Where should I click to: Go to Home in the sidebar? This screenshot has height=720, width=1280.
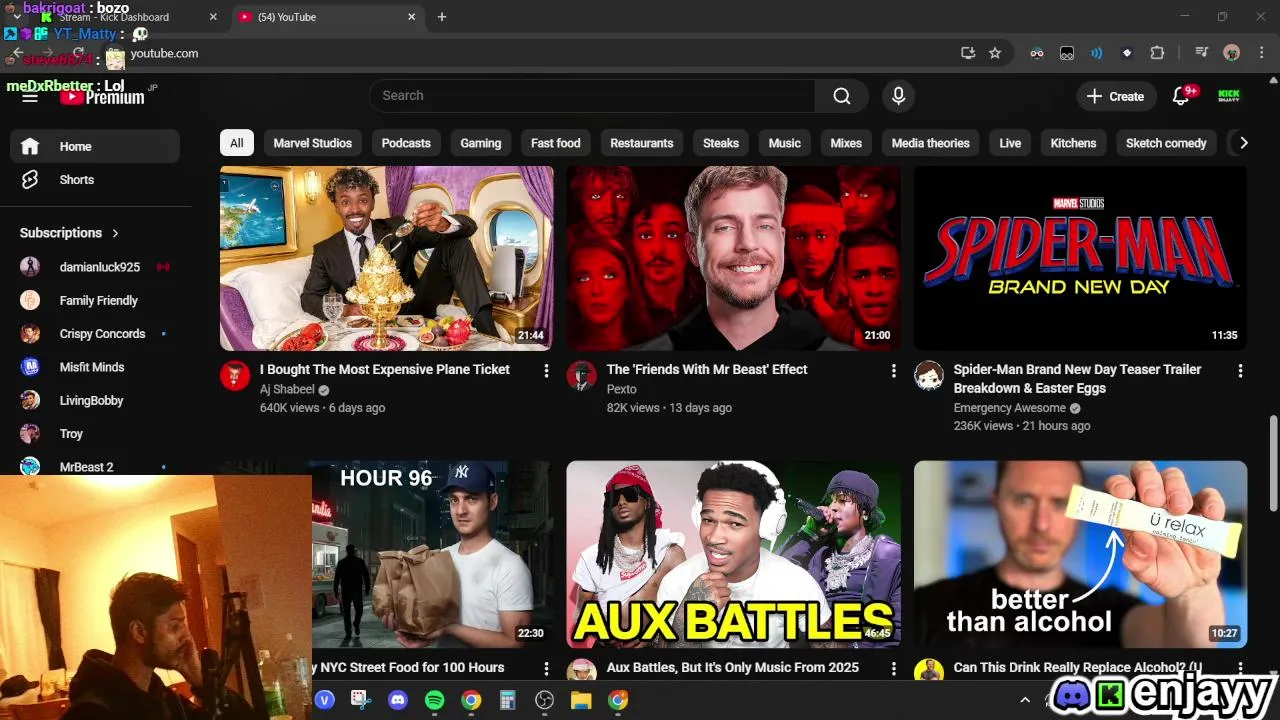(x=95, y=146)
